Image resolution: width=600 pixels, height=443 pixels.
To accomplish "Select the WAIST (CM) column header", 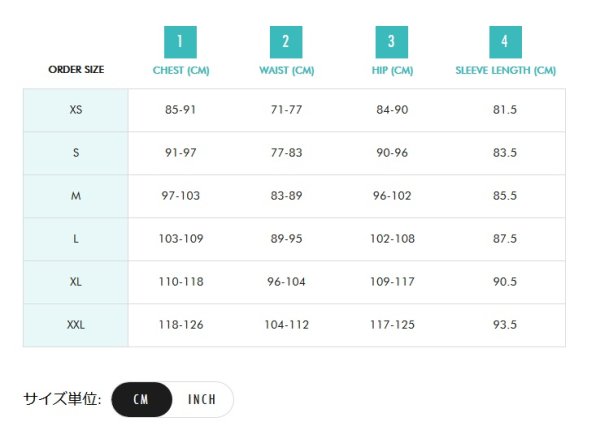I will click(286, 71).
